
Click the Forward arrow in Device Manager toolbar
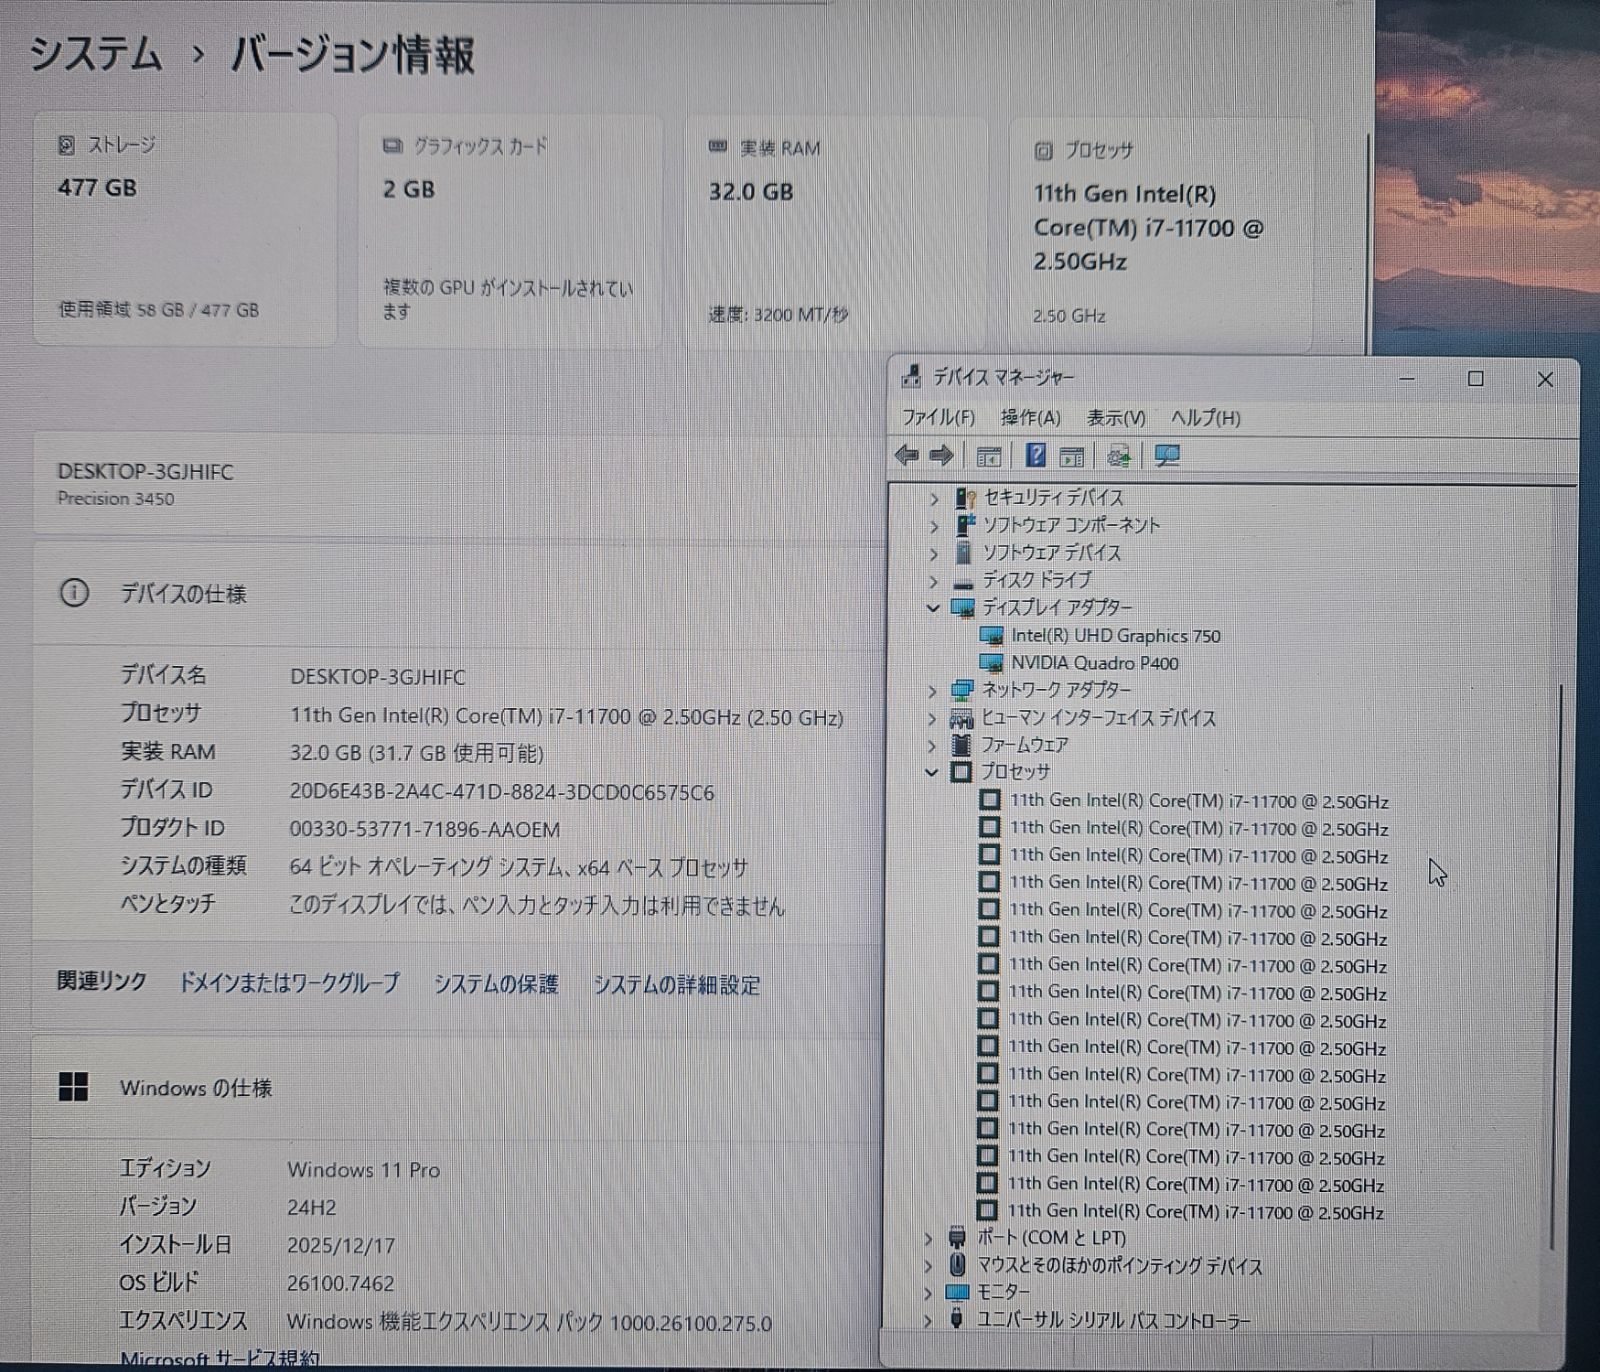point(941,456)
